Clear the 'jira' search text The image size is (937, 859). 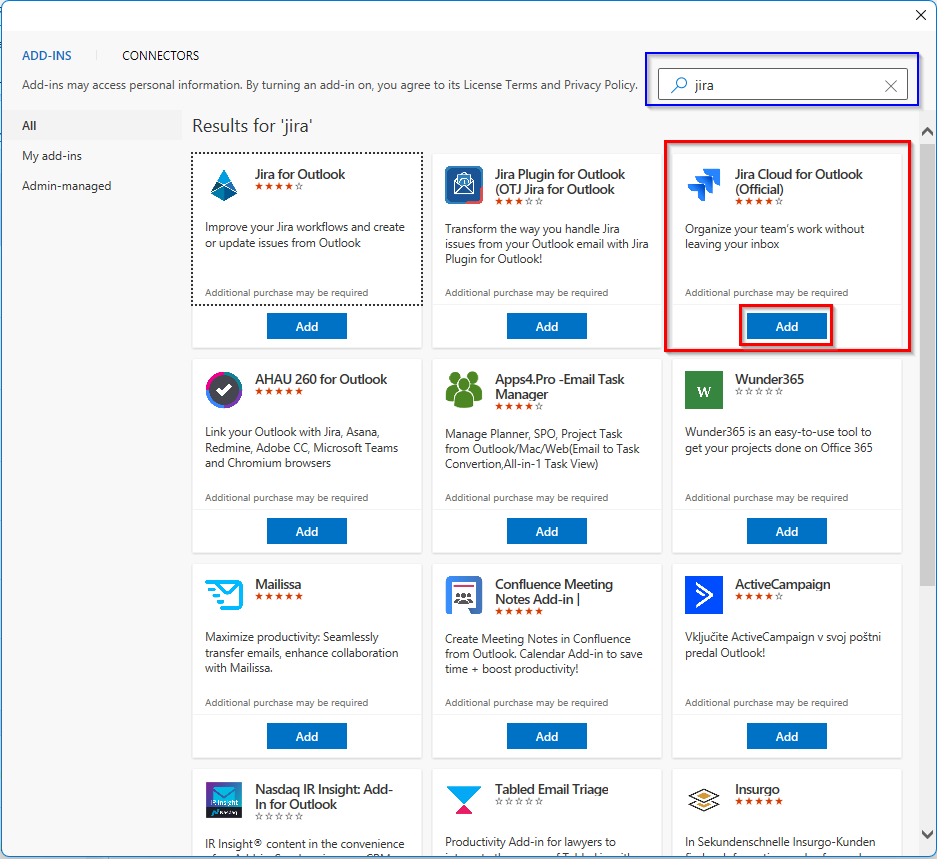click(x=891, y=85)
